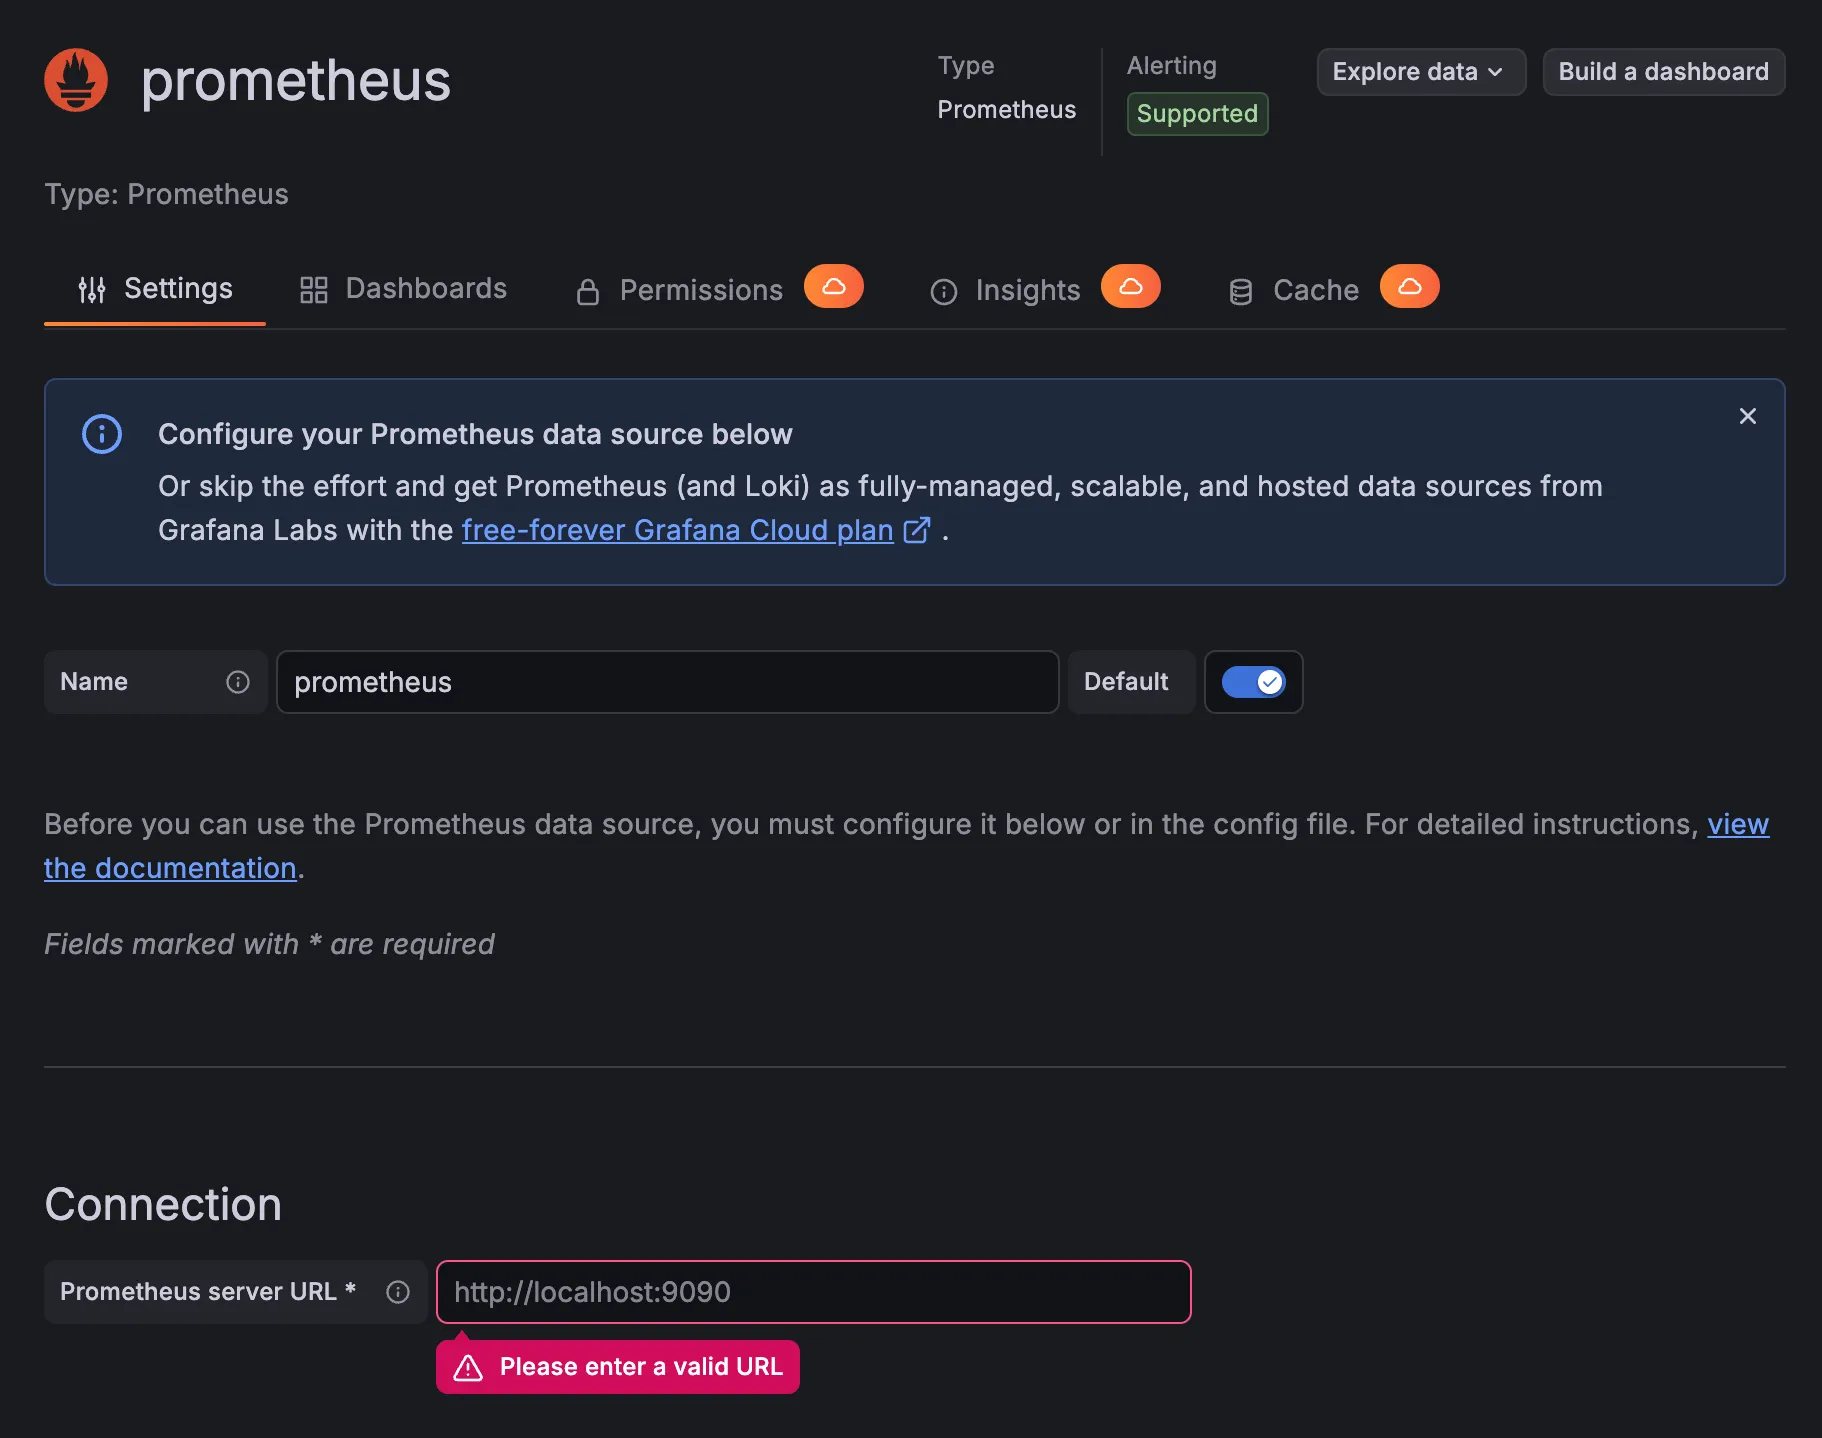This screenshot has width=1822, height=1438.
Task: Click the Name field containing prometheus
Action: point(667,682)
